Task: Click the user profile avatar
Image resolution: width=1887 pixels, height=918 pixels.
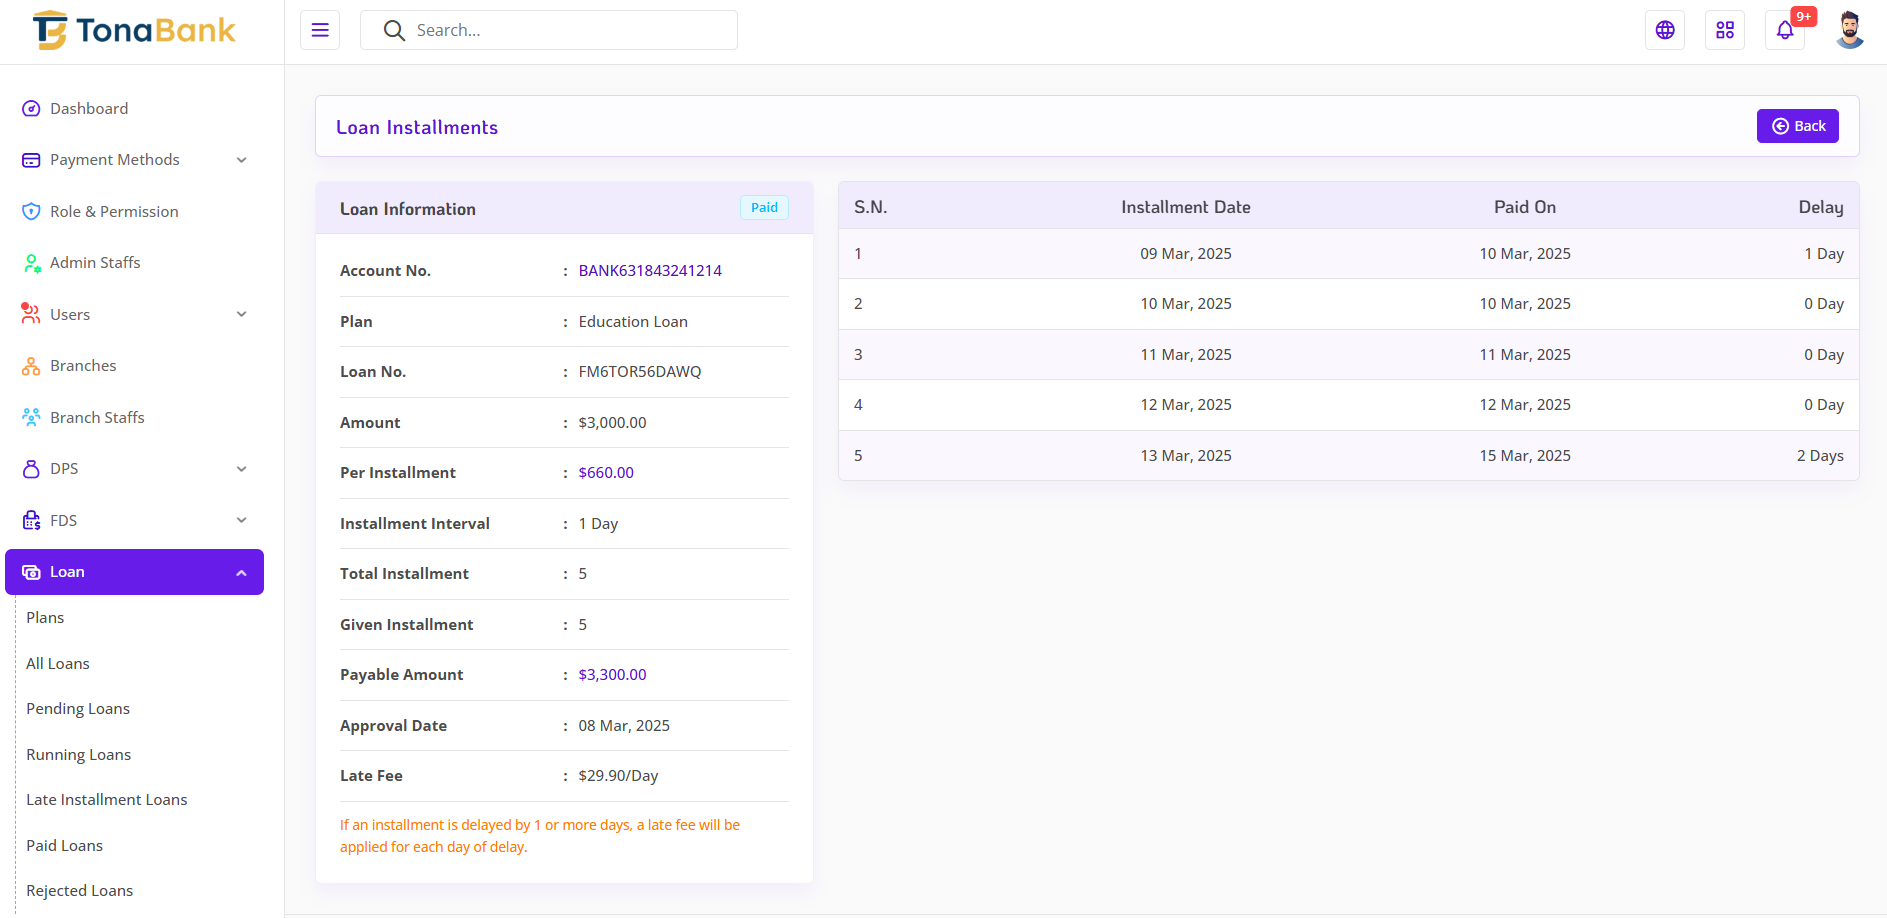Action: tap(1849, 30)
